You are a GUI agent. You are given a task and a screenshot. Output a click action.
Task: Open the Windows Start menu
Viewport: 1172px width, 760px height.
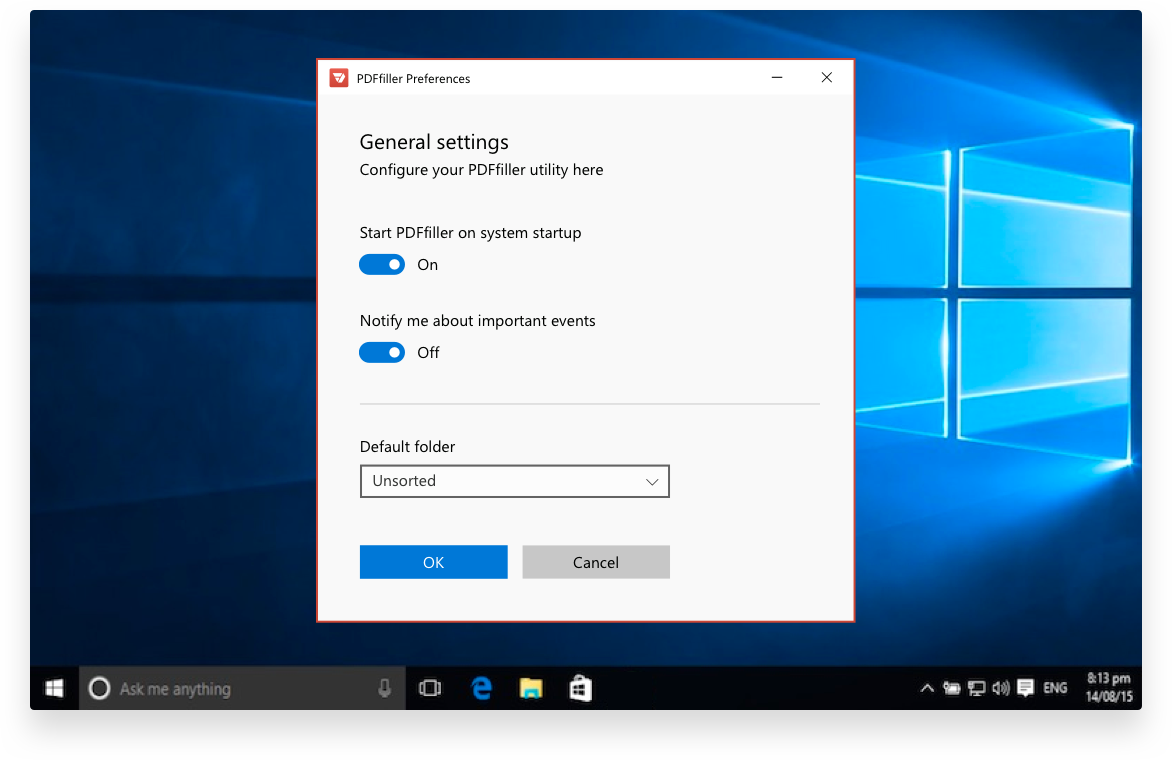[x=55, y=688]
